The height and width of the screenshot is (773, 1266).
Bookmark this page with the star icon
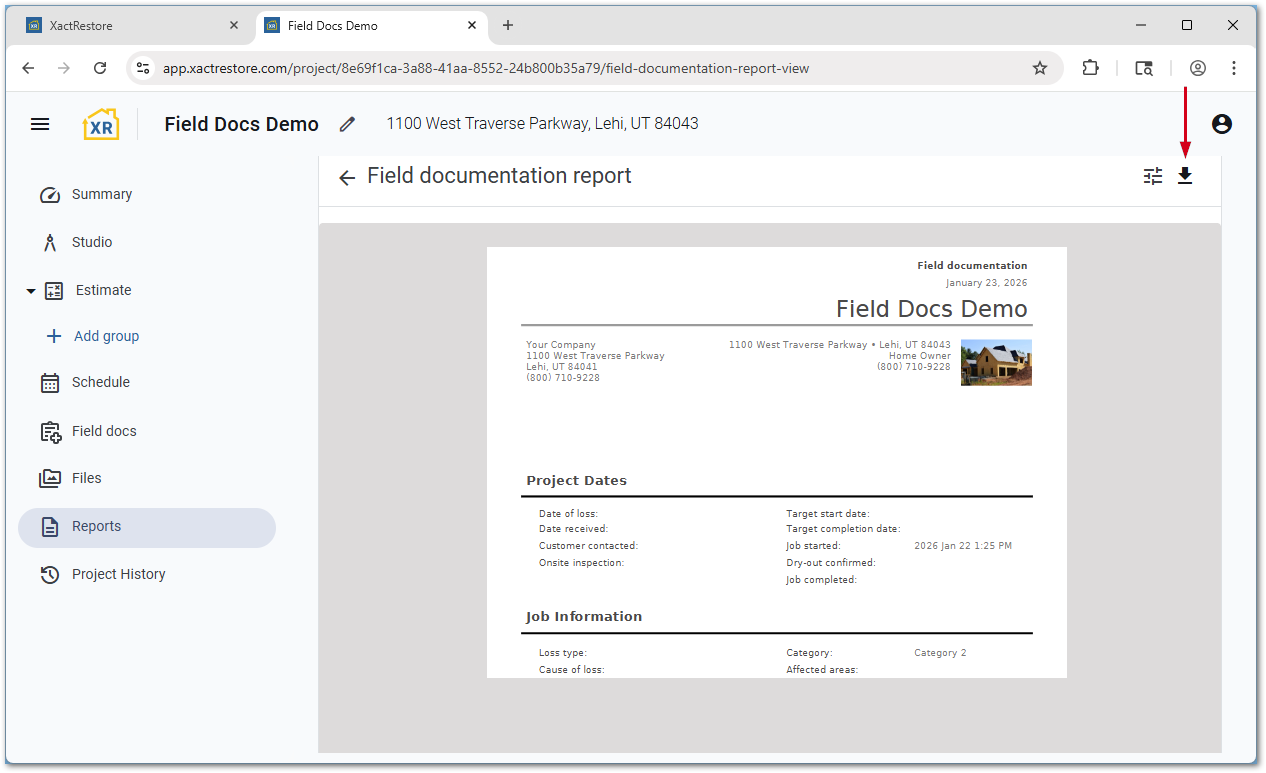[x=1040, y=68]
